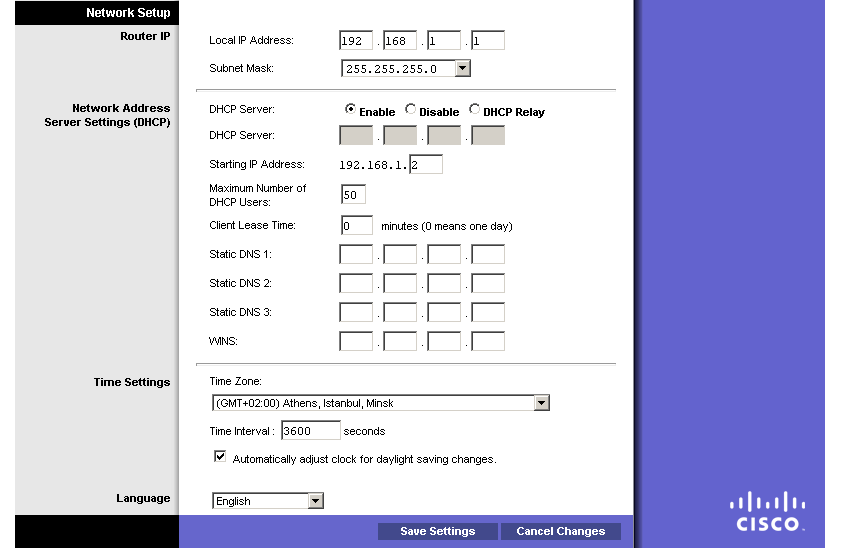Click the Client Lease Time input field
The image size is (852, 551).
356,226
